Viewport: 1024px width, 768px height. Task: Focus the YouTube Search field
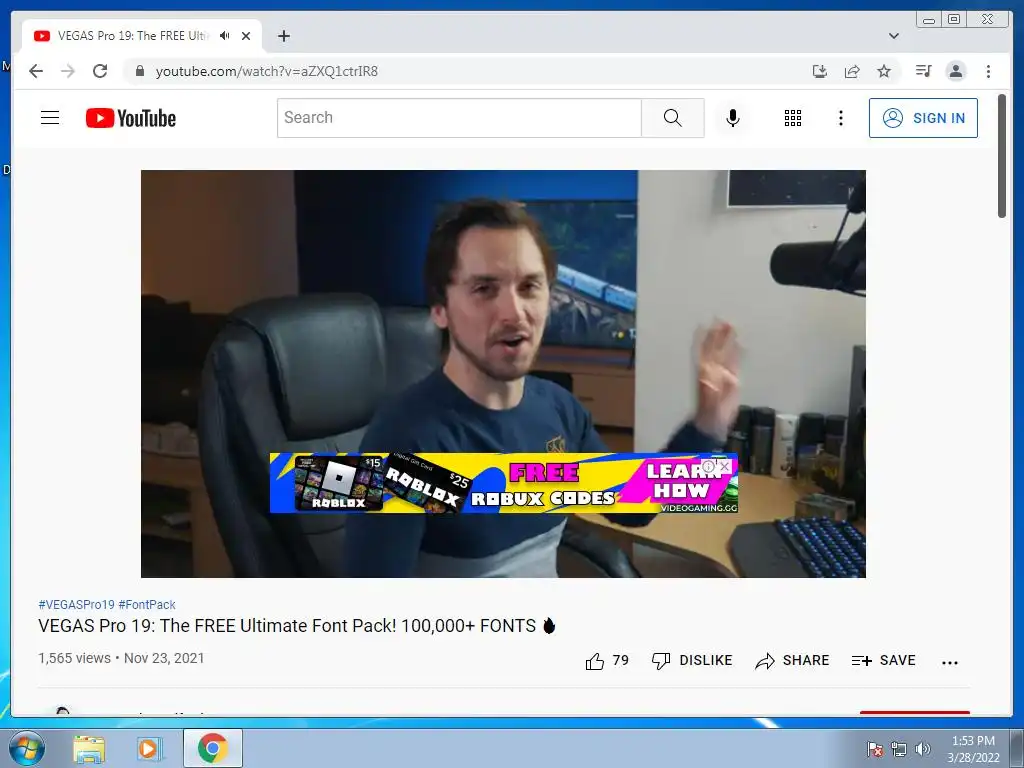click(x=459, y=118)
